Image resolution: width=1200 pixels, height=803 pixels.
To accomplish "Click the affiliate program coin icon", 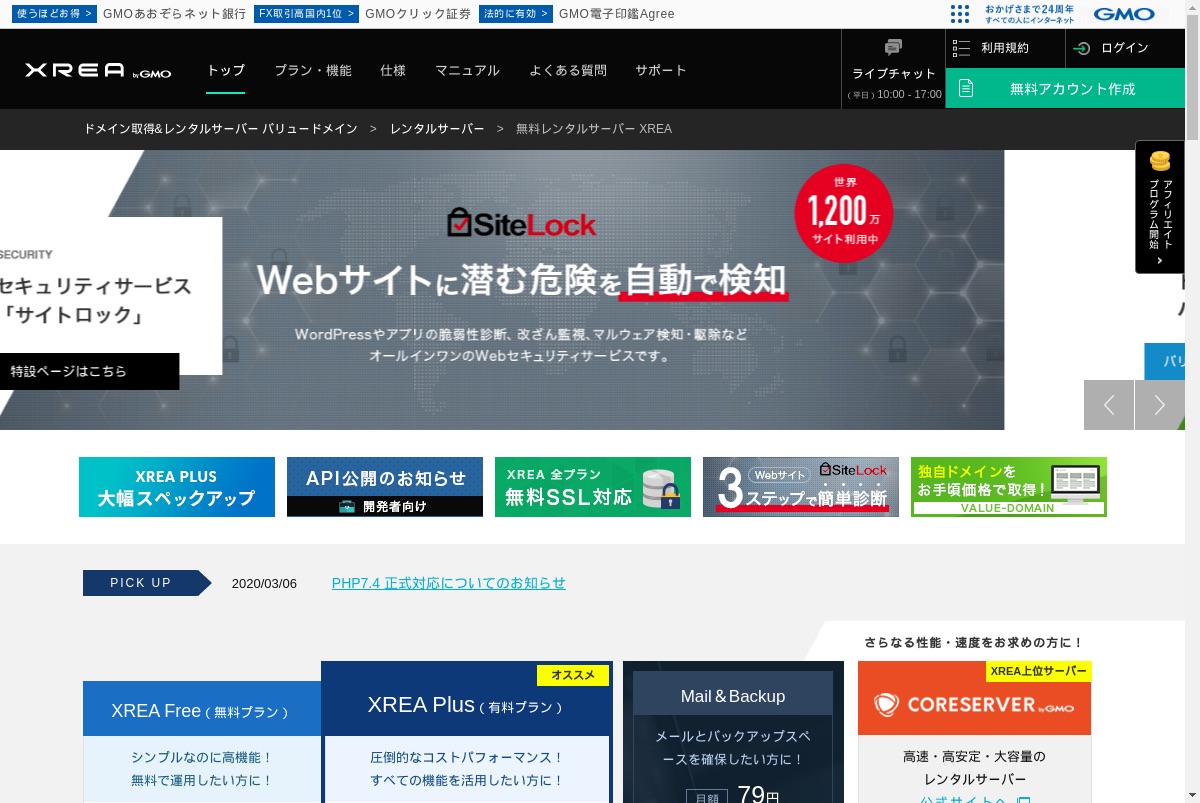I will pos(1160,160).
